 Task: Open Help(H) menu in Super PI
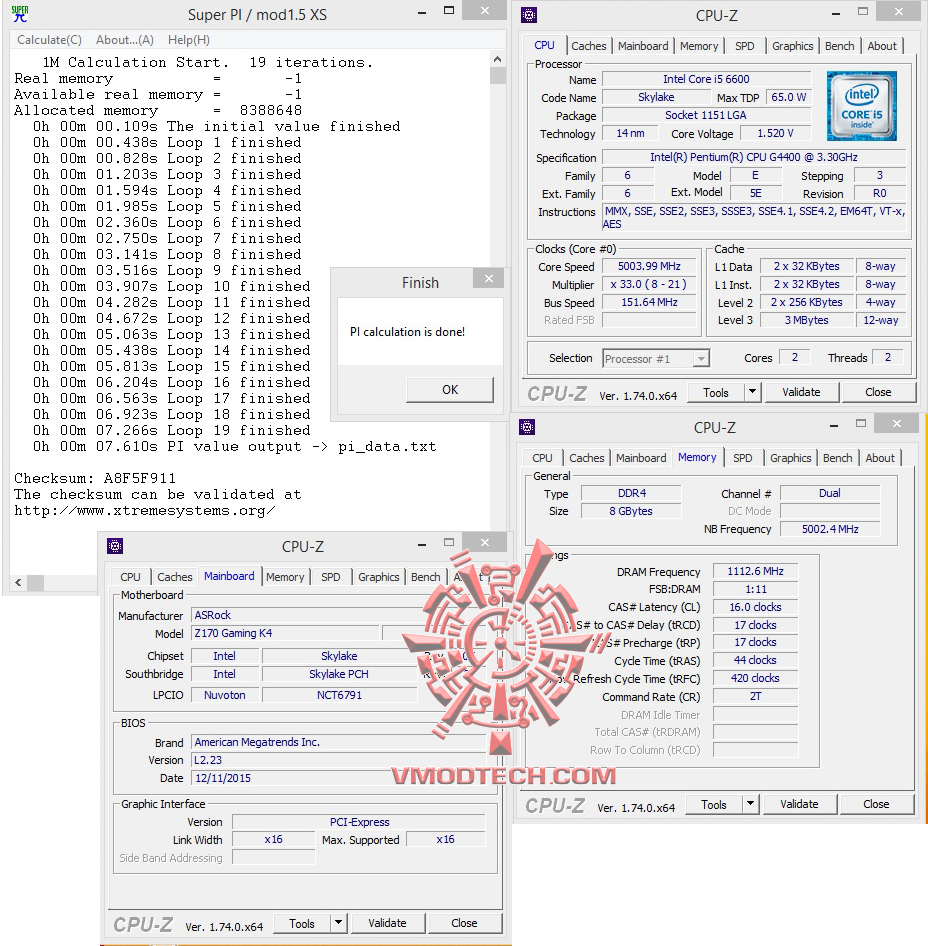[189, 40]
